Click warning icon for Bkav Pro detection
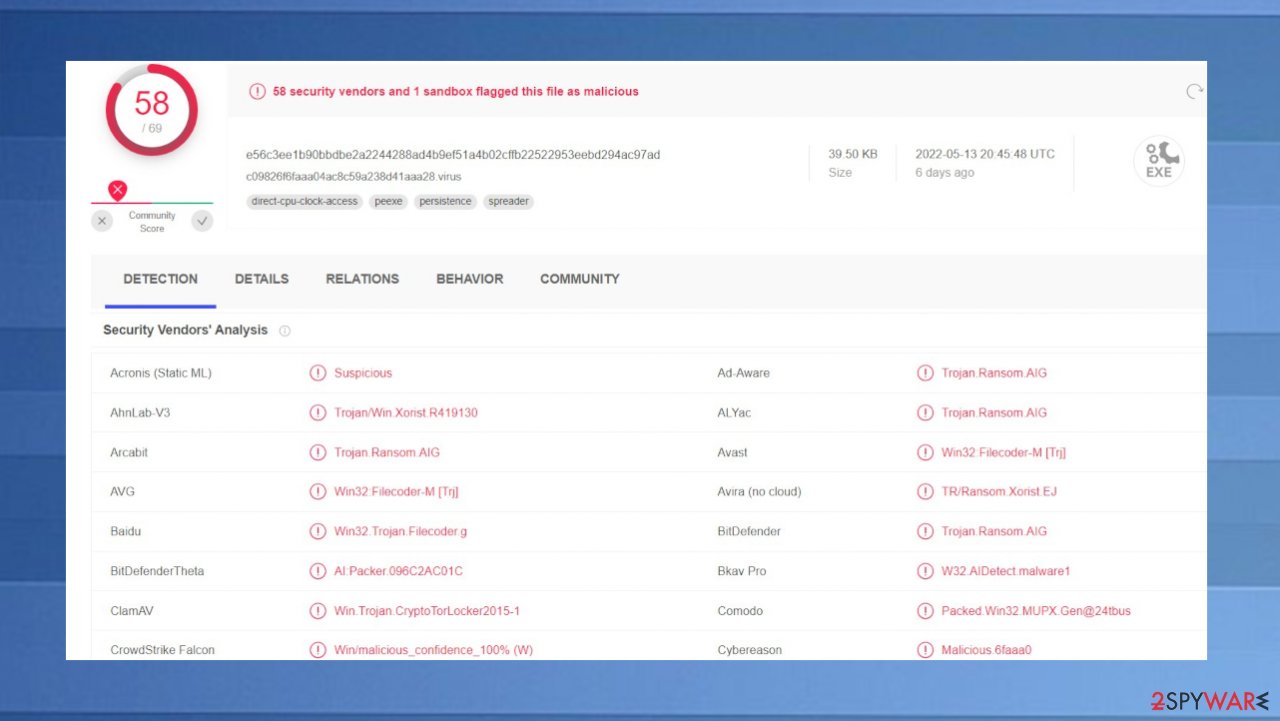 (x=925, y=571)
